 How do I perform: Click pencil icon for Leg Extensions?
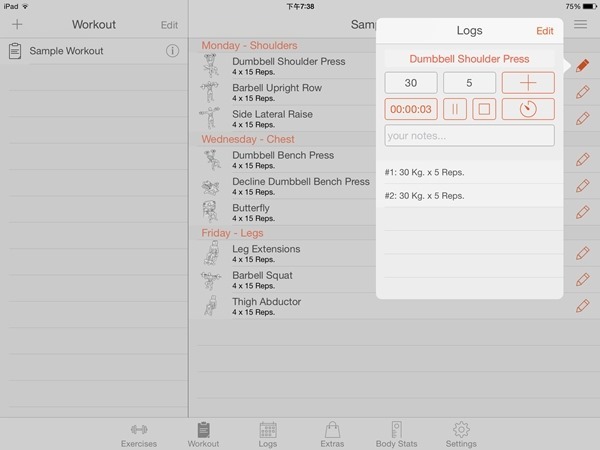click(x=582, y=253)
